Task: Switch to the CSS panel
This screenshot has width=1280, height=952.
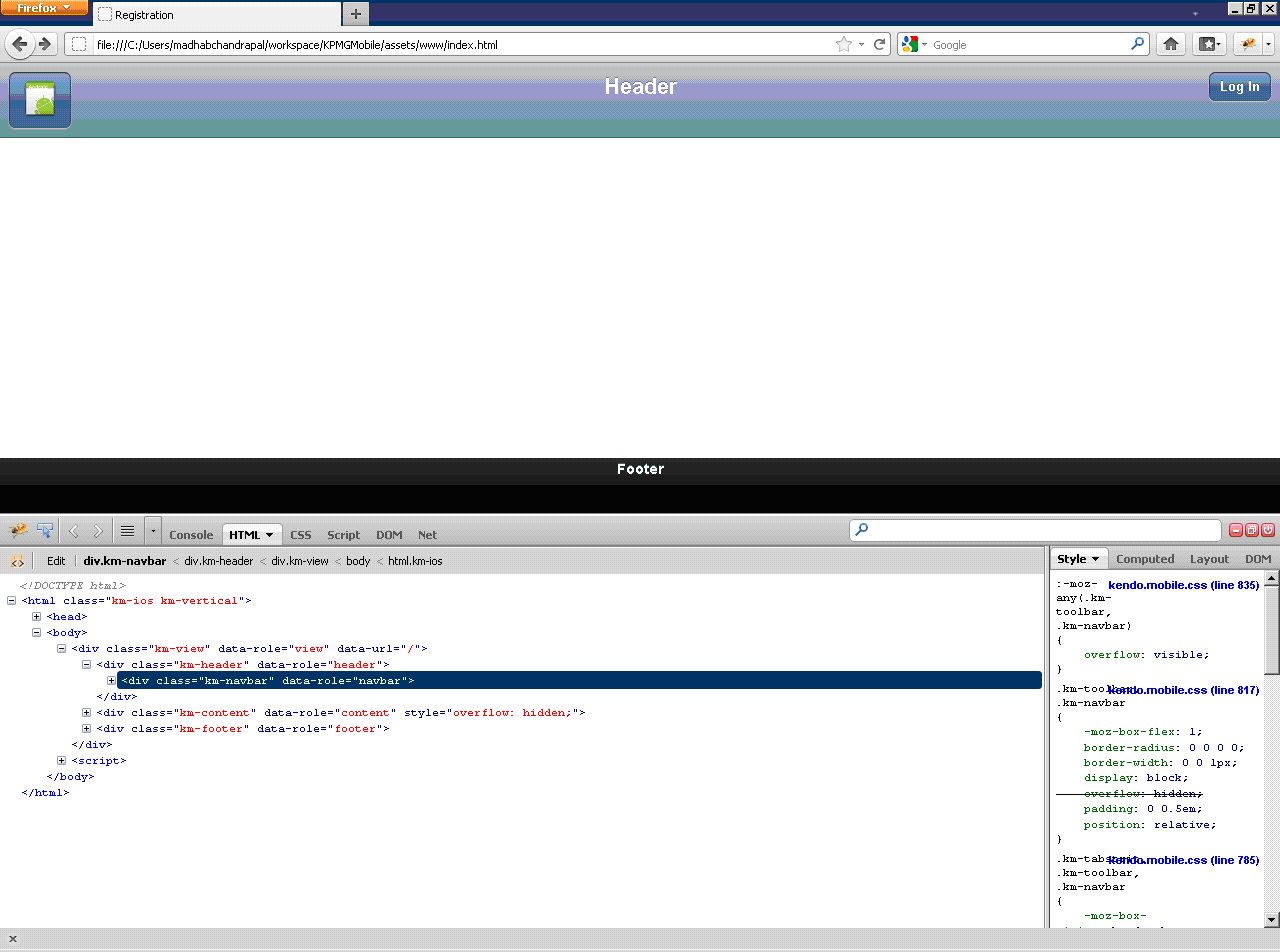Action: pyautogui.click(x=301, y=534)
